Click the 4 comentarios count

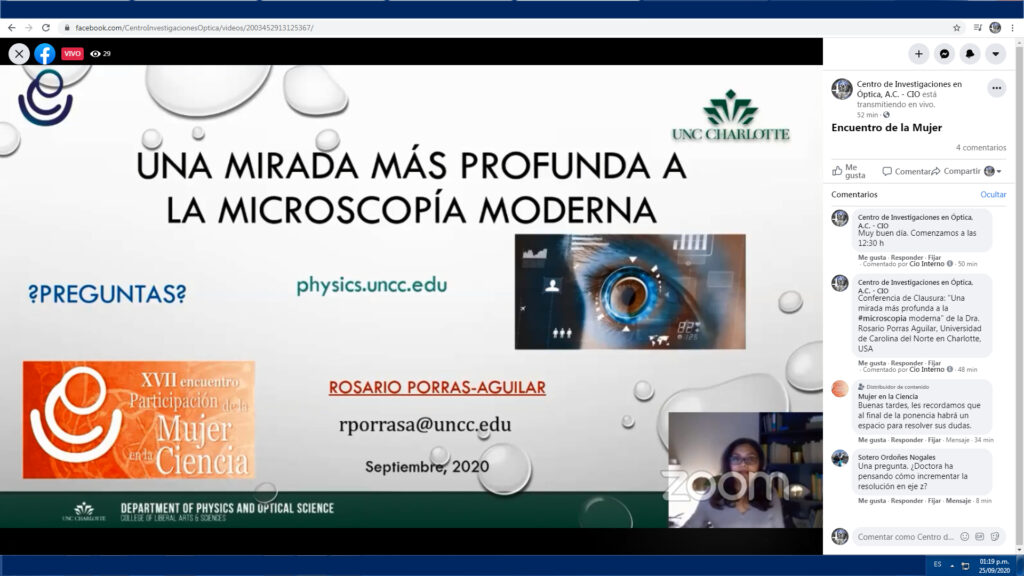(x=980, y=147)
